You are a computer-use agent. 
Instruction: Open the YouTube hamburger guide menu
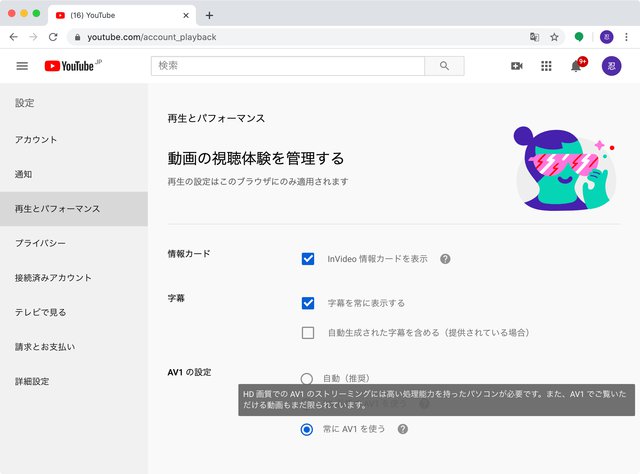click(x=22, y=66)
